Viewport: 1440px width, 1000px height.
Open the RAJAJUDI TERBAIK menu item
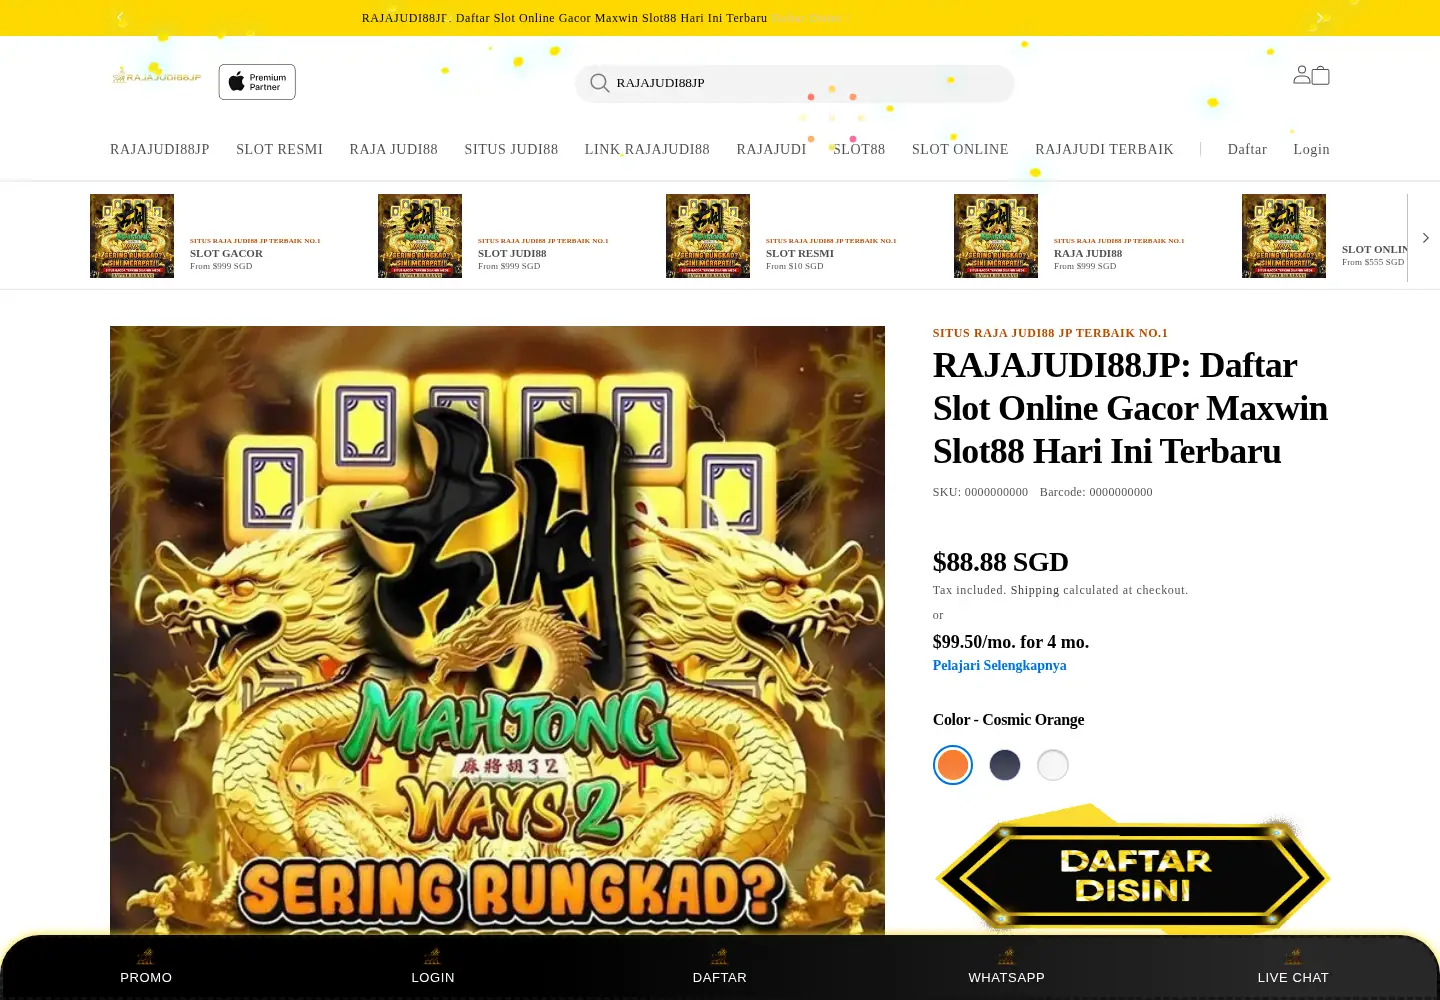[x=1104, y=149]
